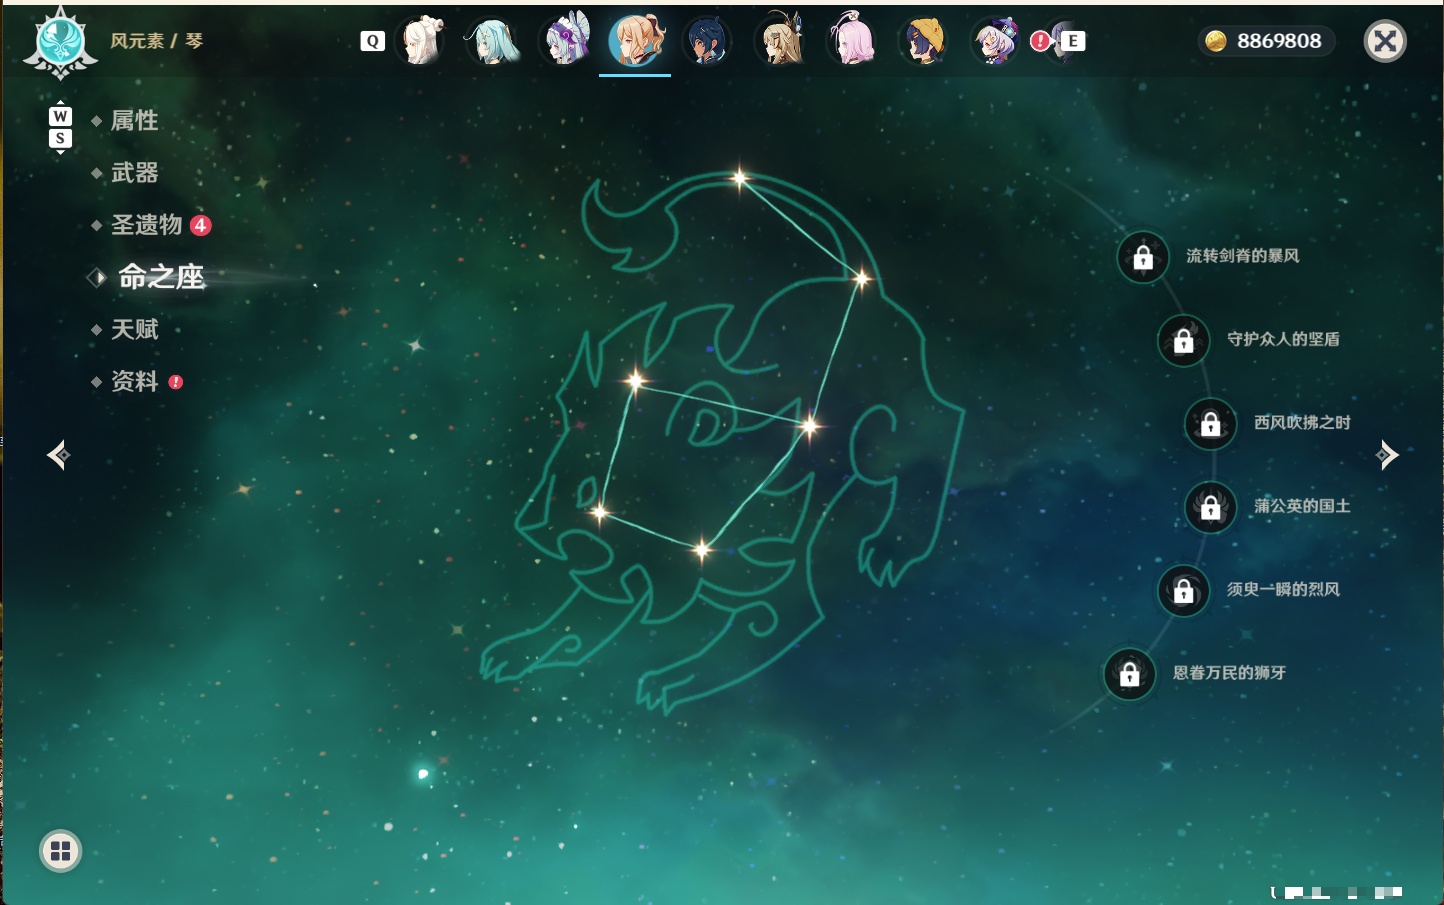Click the locked 流转剑脊的暴风 constellation icon
Viewport: 1444px width, 905px height.
click(x=1143, y=257)
